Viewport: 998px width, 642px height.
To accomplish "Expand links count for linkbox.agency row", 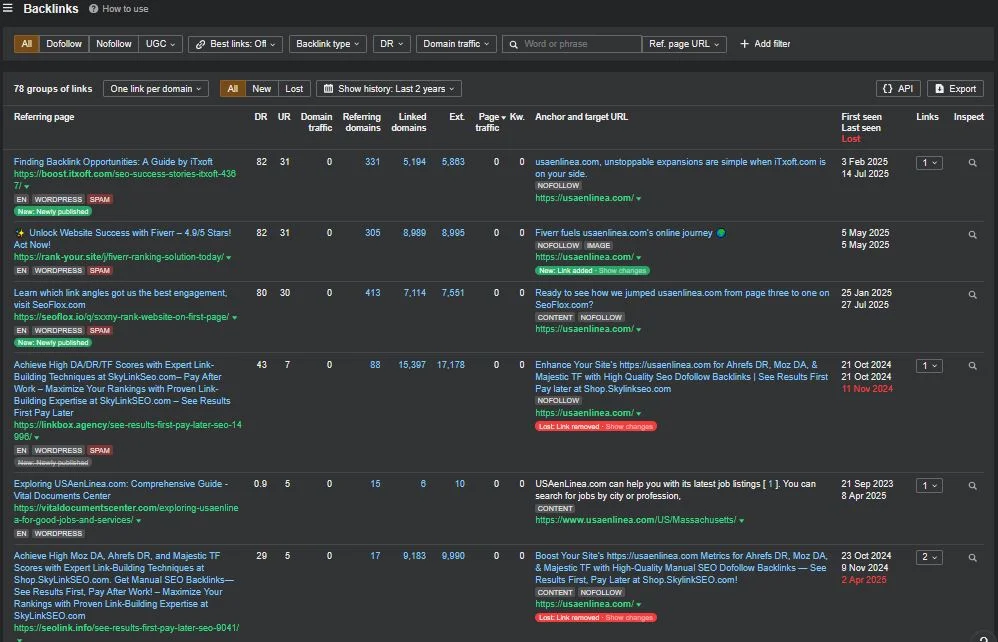I will 929,366.
